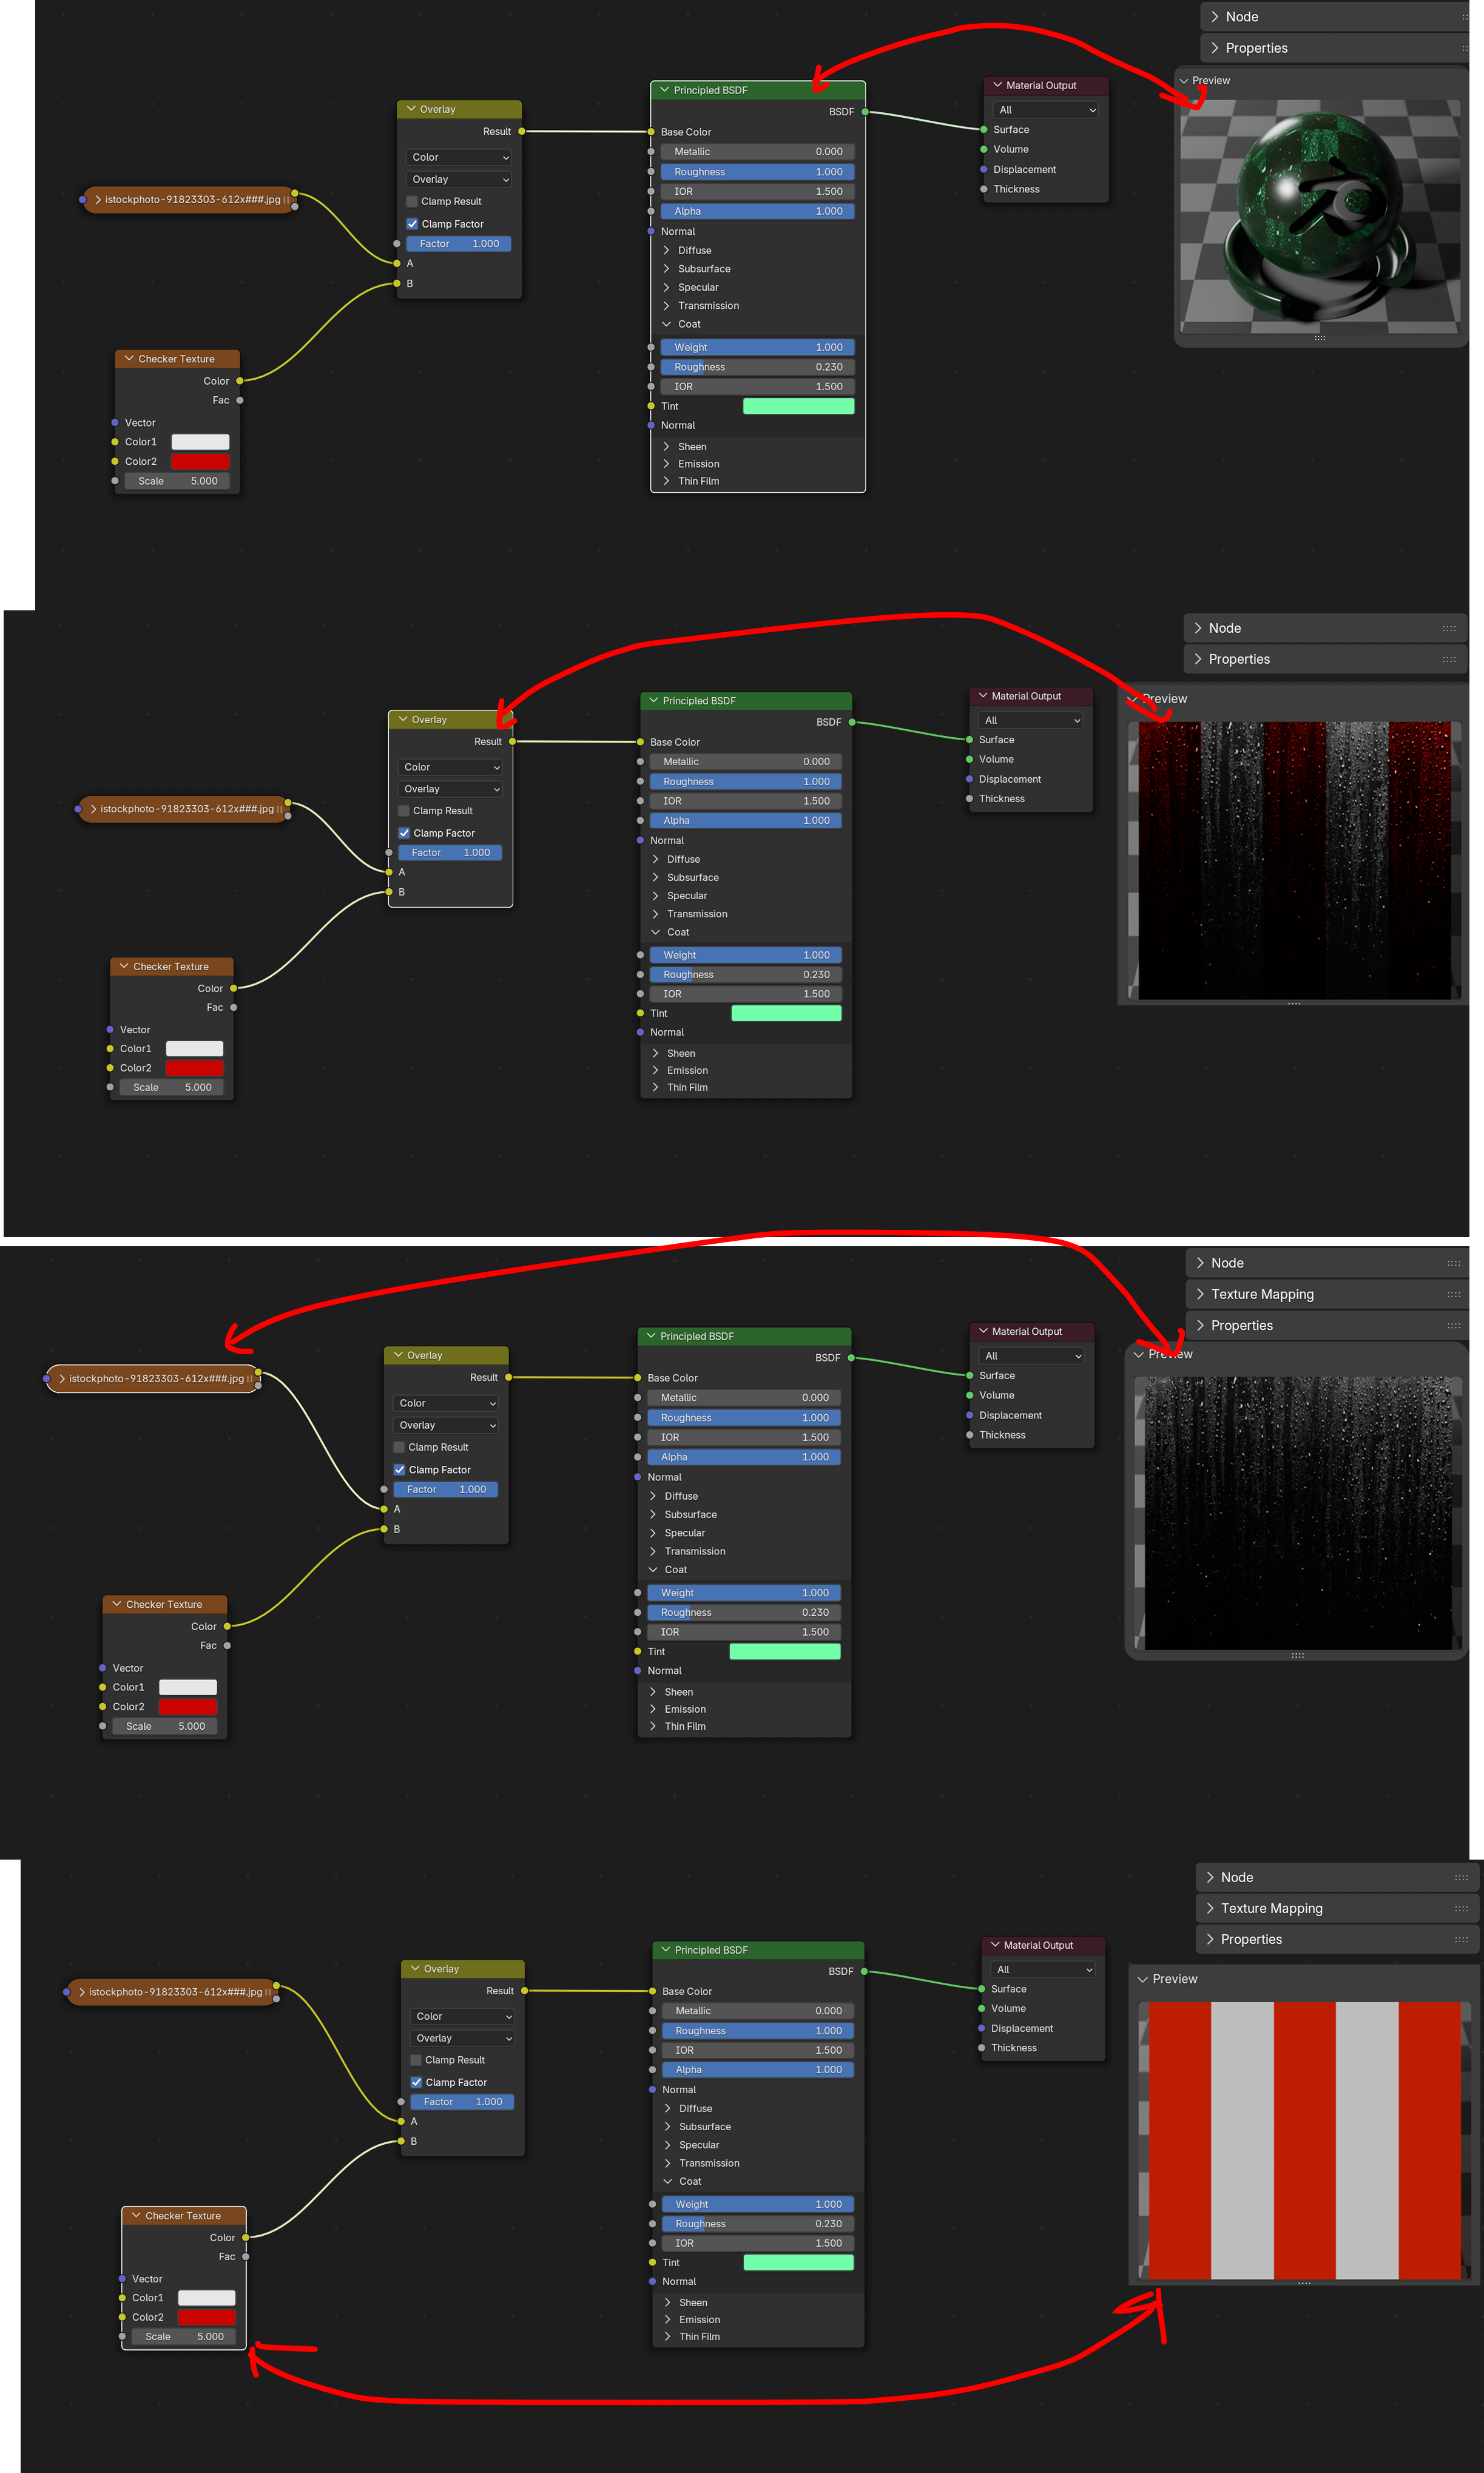Open Color data-type dropdown in sphere-preview screenshot
The height and width of the screenshot is (2473, 1484).
coord(460,157)
